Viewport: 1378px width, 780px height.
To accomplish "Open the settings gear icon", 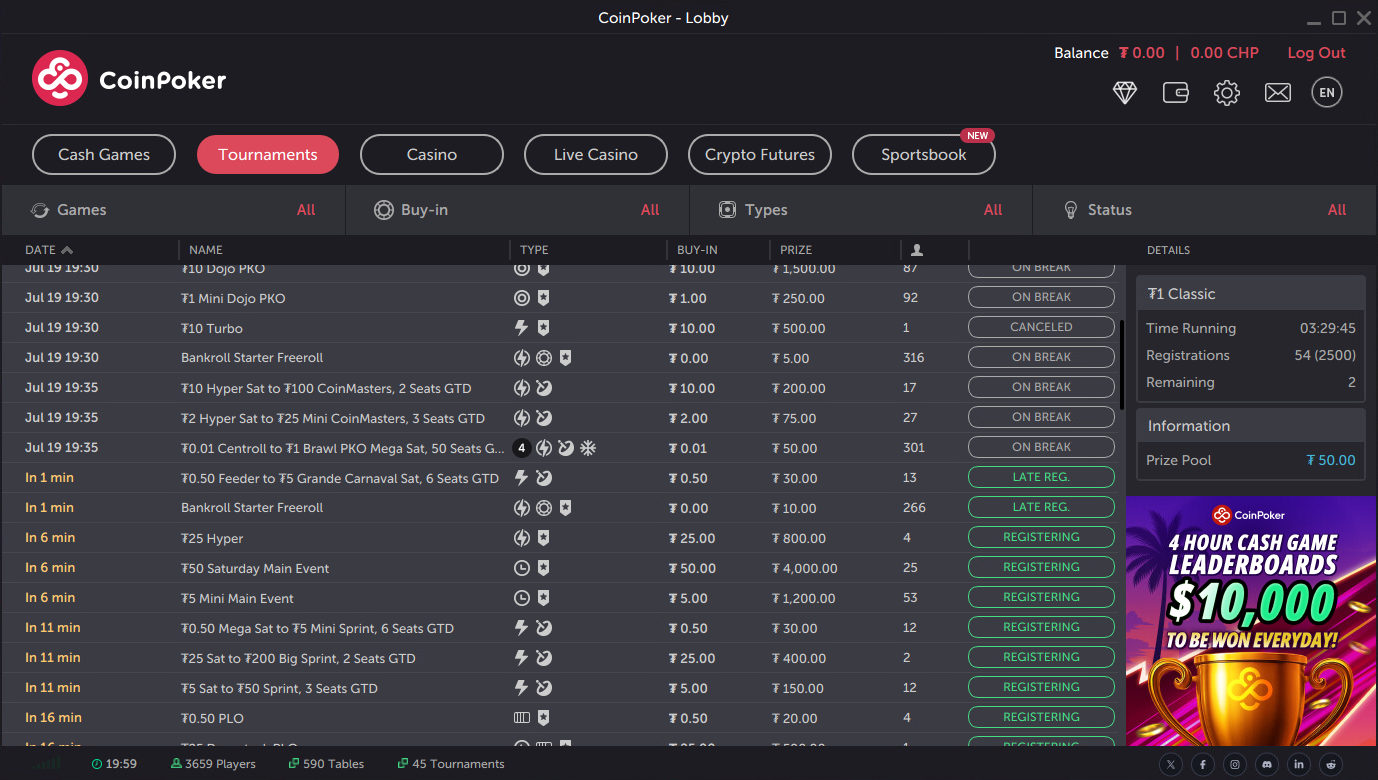I will coord(1227,93).
